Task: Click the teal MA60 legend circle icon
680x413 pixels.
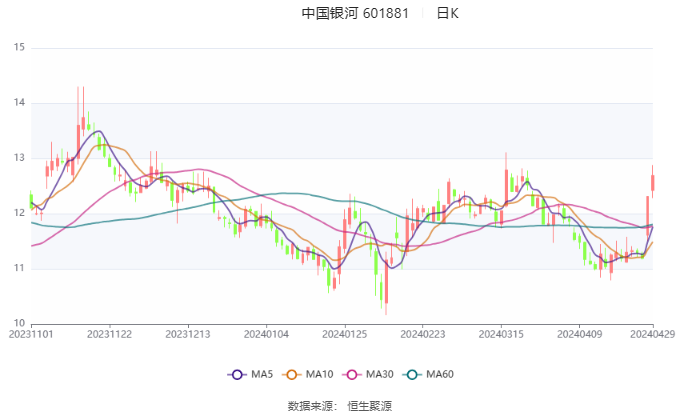Action: point(412,375)
